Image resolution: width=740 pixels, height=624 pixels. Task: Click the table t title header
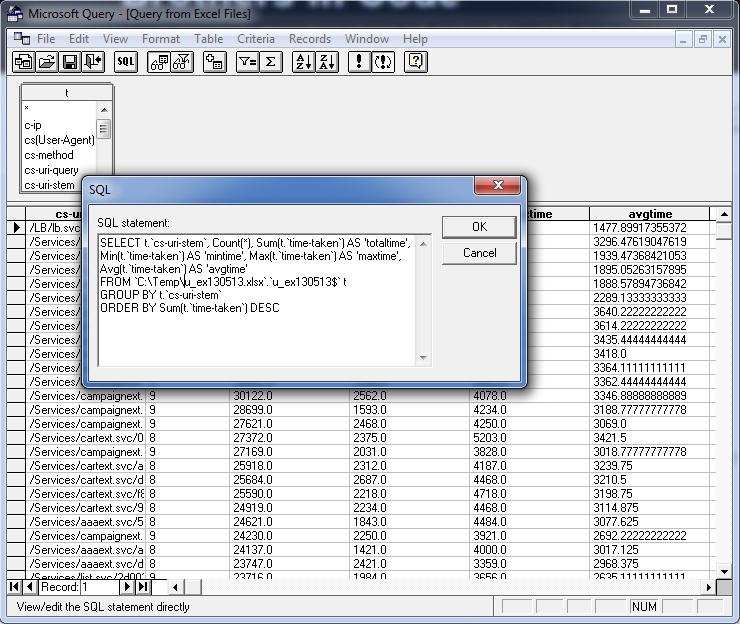click(67, 93)
